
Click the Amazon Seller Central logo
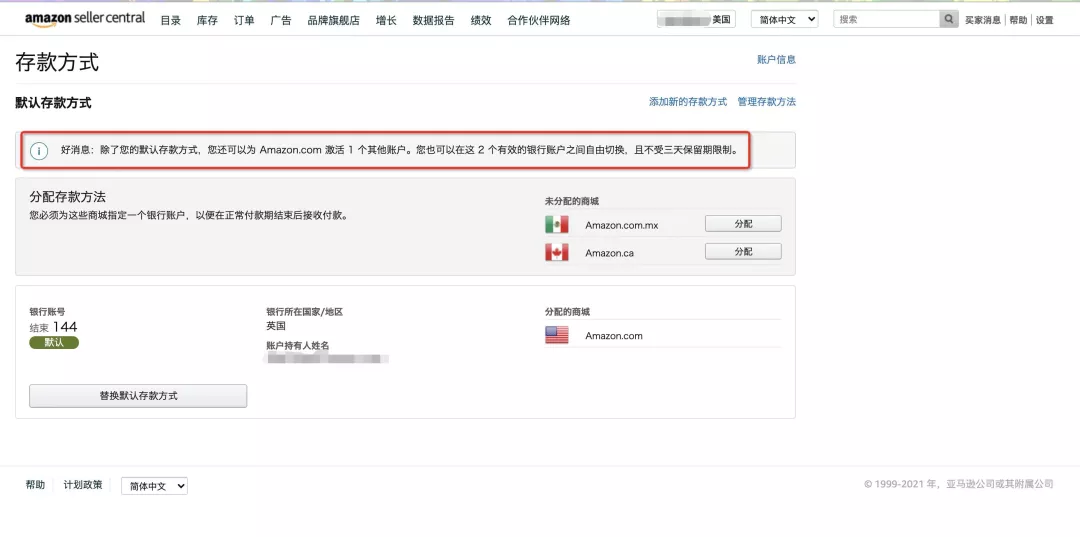[85, 19]
